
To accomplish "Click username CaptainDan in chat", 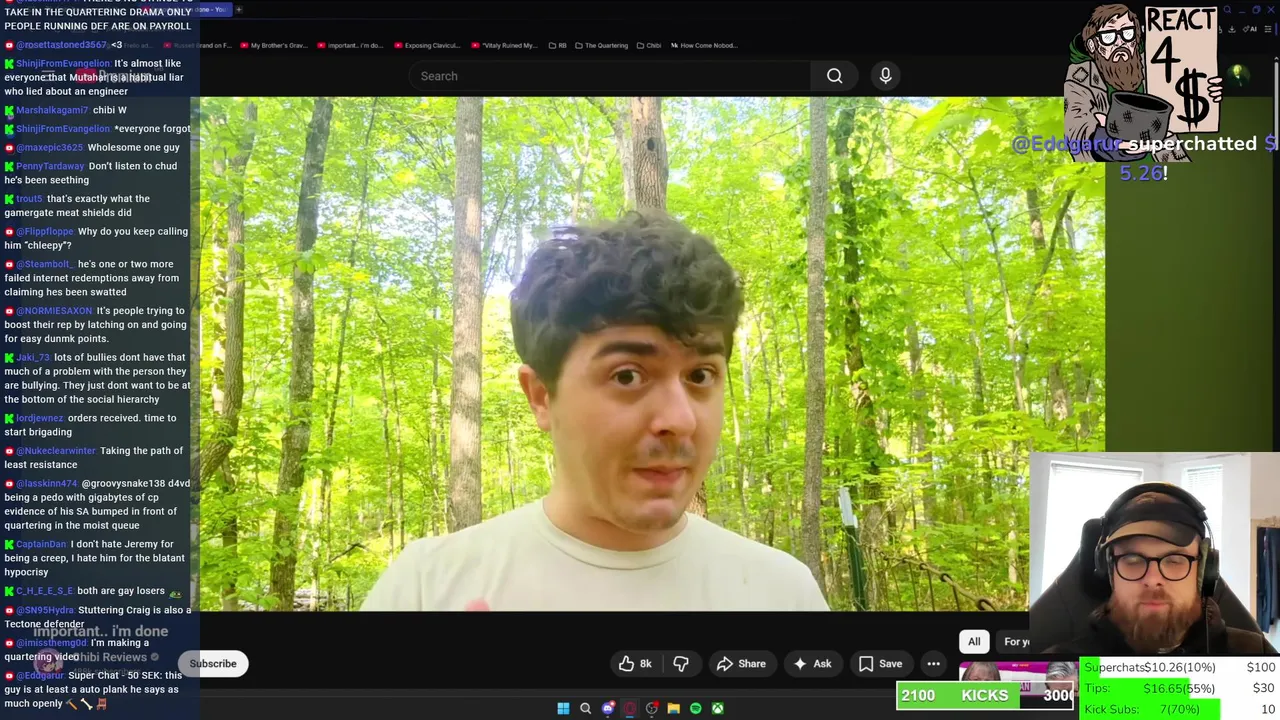I will click(x=41, y=545).
